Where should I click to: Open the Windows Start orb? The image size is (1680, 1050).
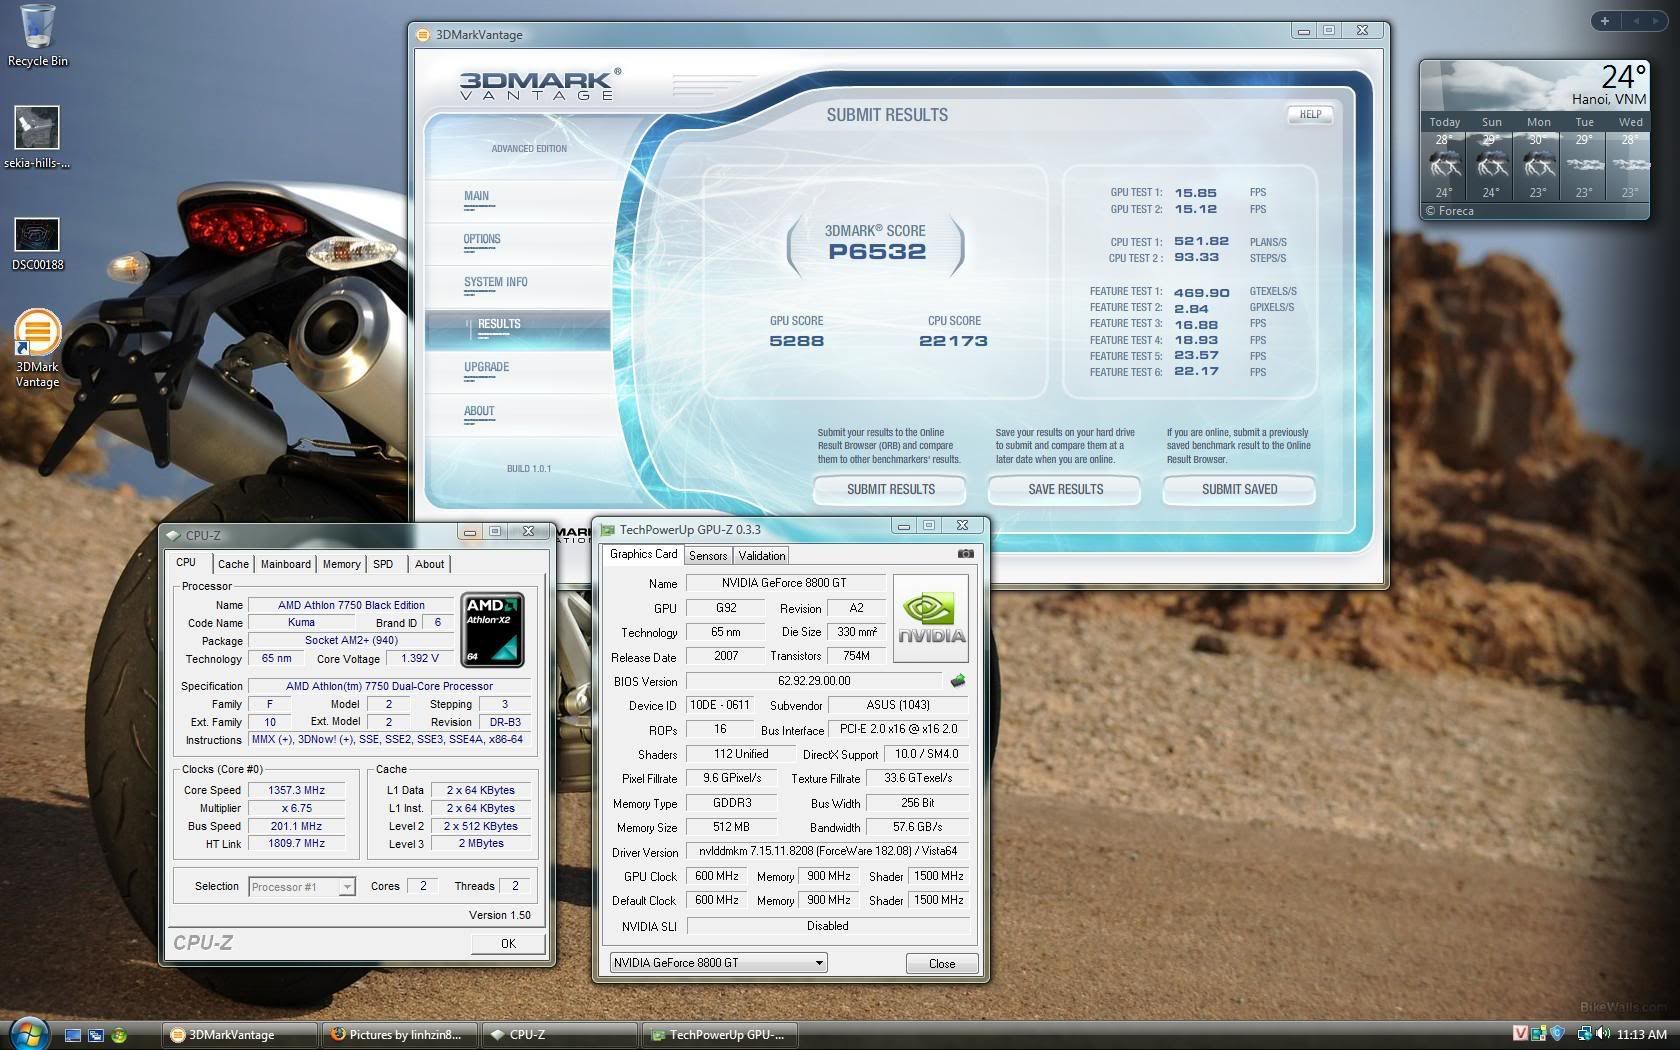[28, 1033]
